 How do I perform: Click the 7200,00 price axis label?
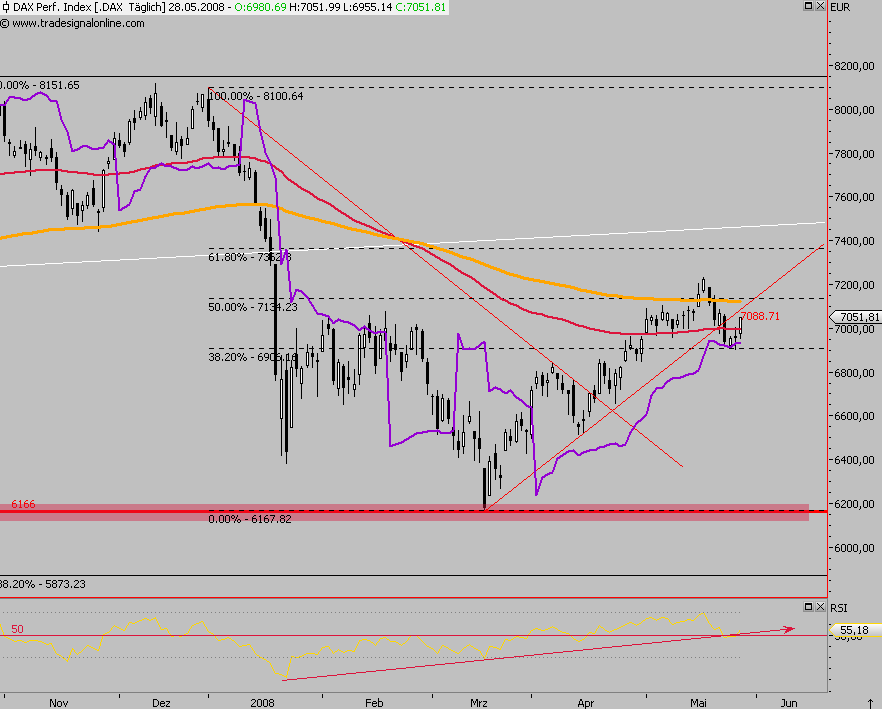click(854, 285)
